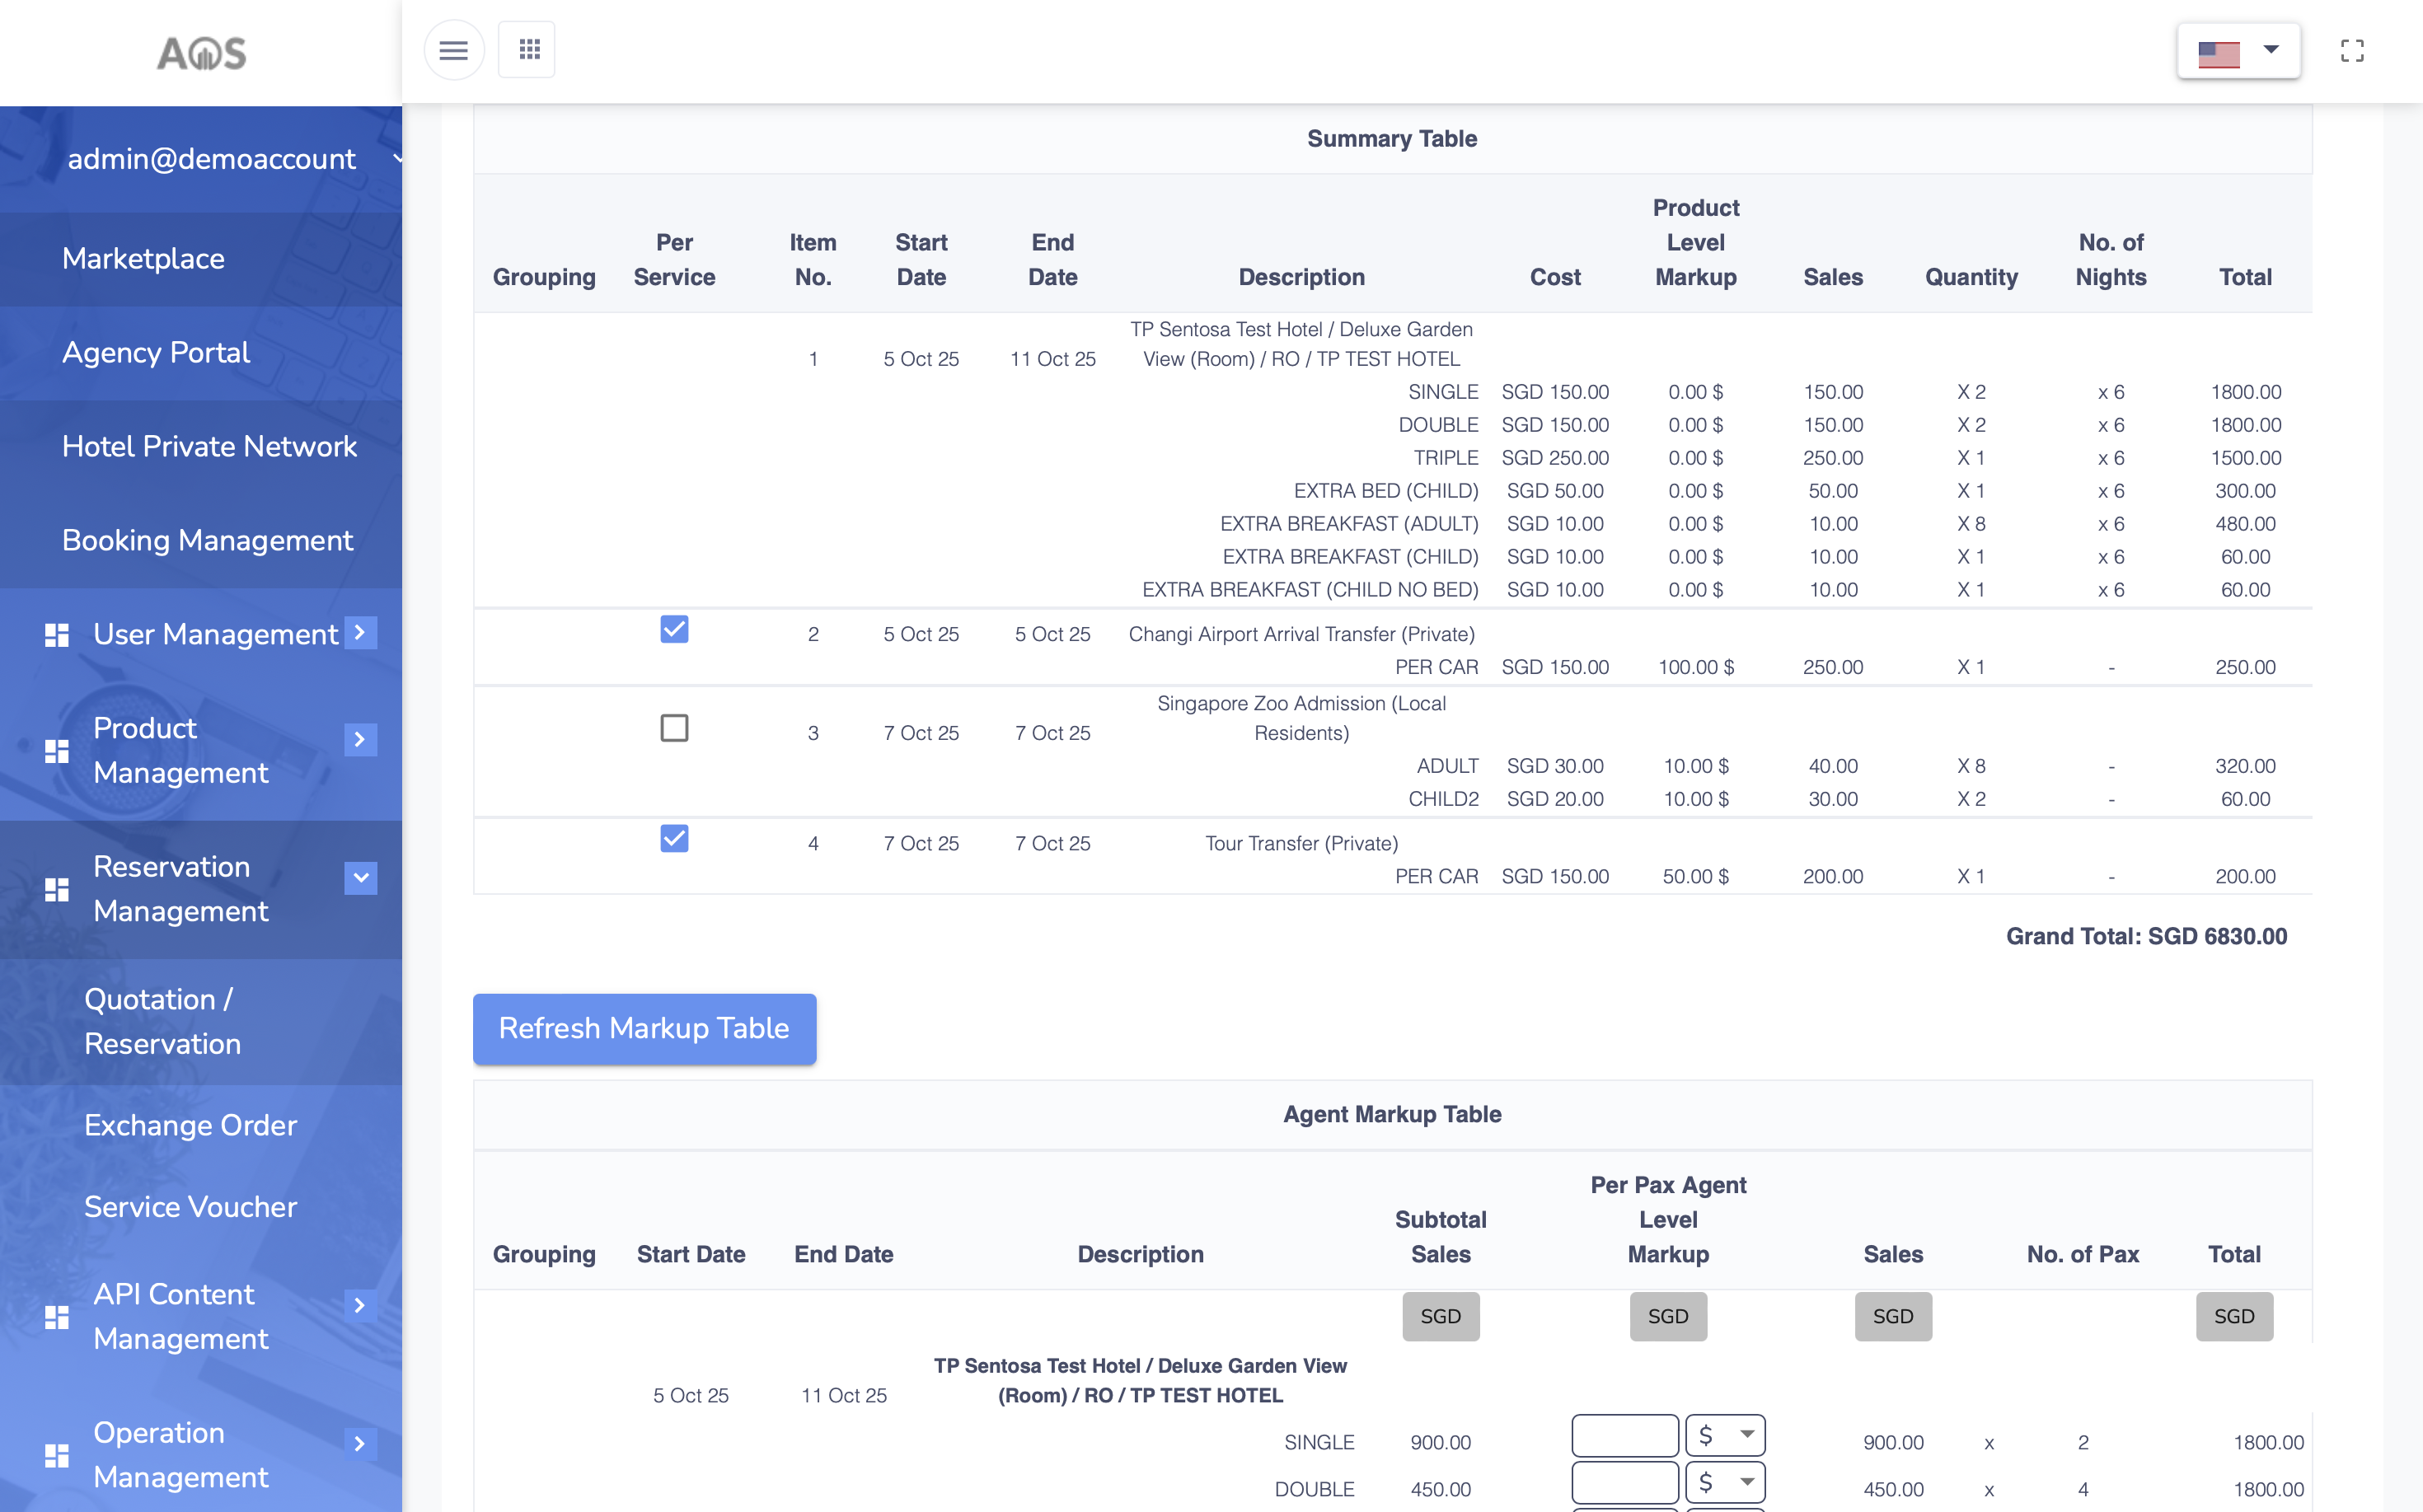The height and width of the screenshot is (1512, 2423).
Task: Click the API Content Management grid icon
Action: 57,1317
